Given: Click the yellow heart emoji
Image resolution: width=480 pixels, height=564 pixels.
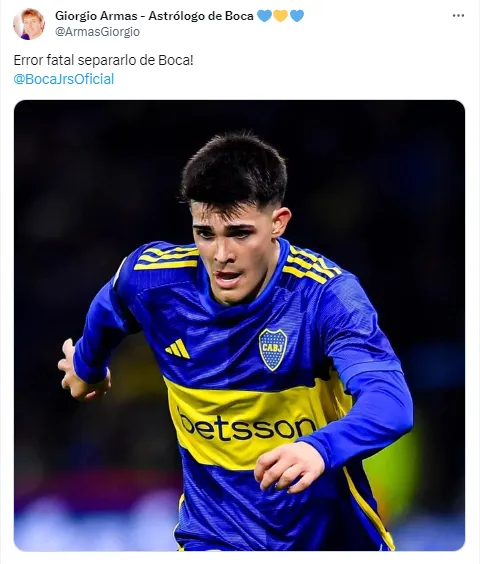Looking at the screenshot, I should (281, 16).
